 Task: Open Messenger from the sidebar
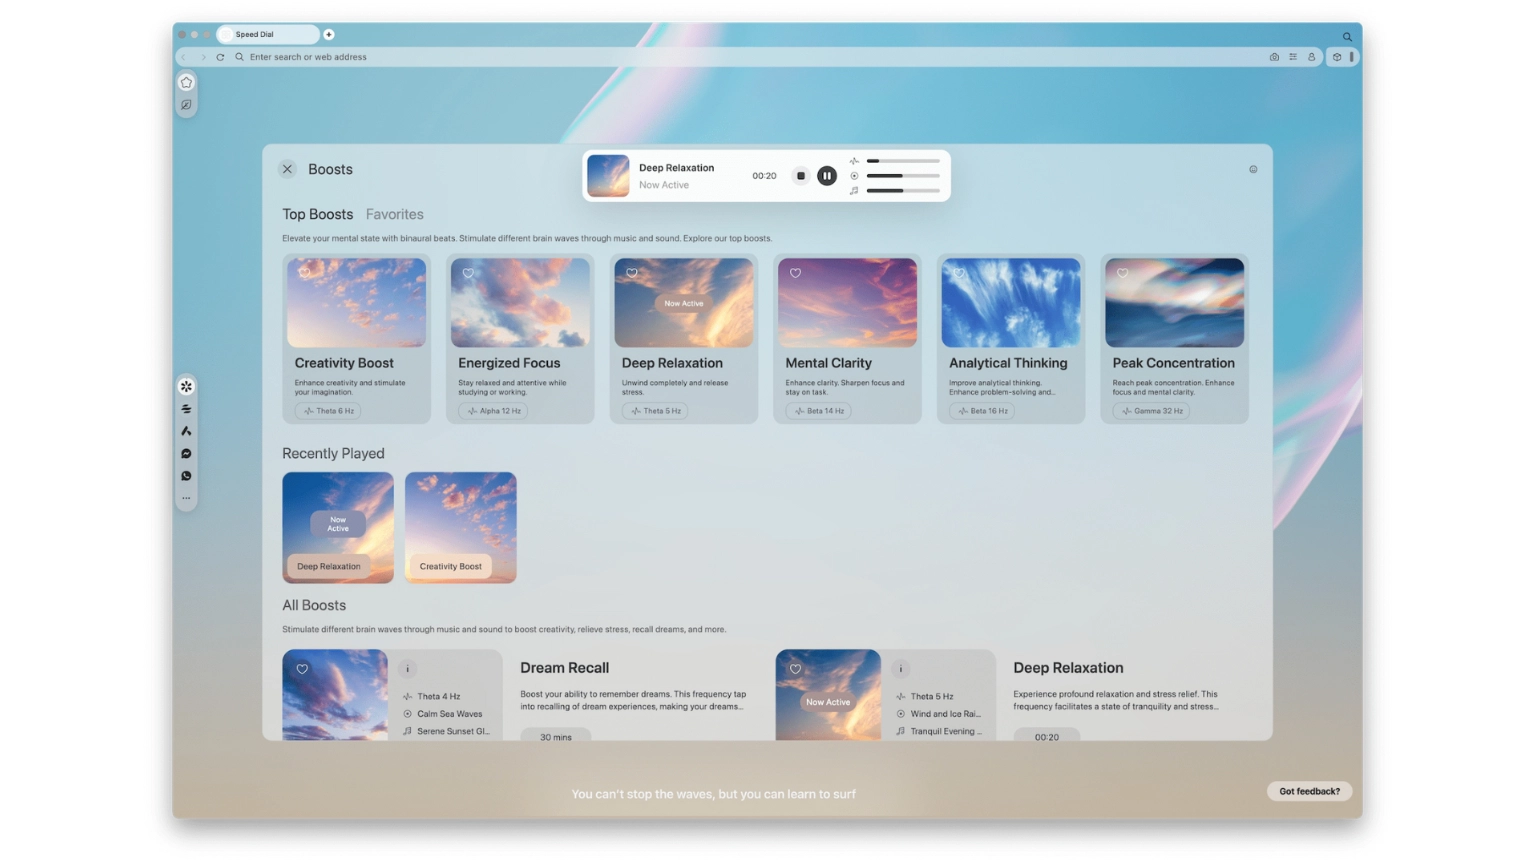click(186, 454)
